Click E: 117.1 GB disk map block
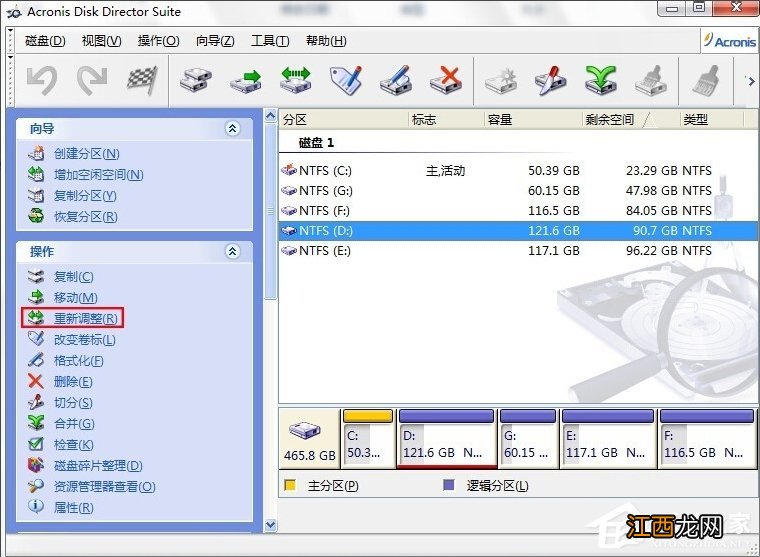The height and width of the screenshot is (557, 760). pos(608,439)
